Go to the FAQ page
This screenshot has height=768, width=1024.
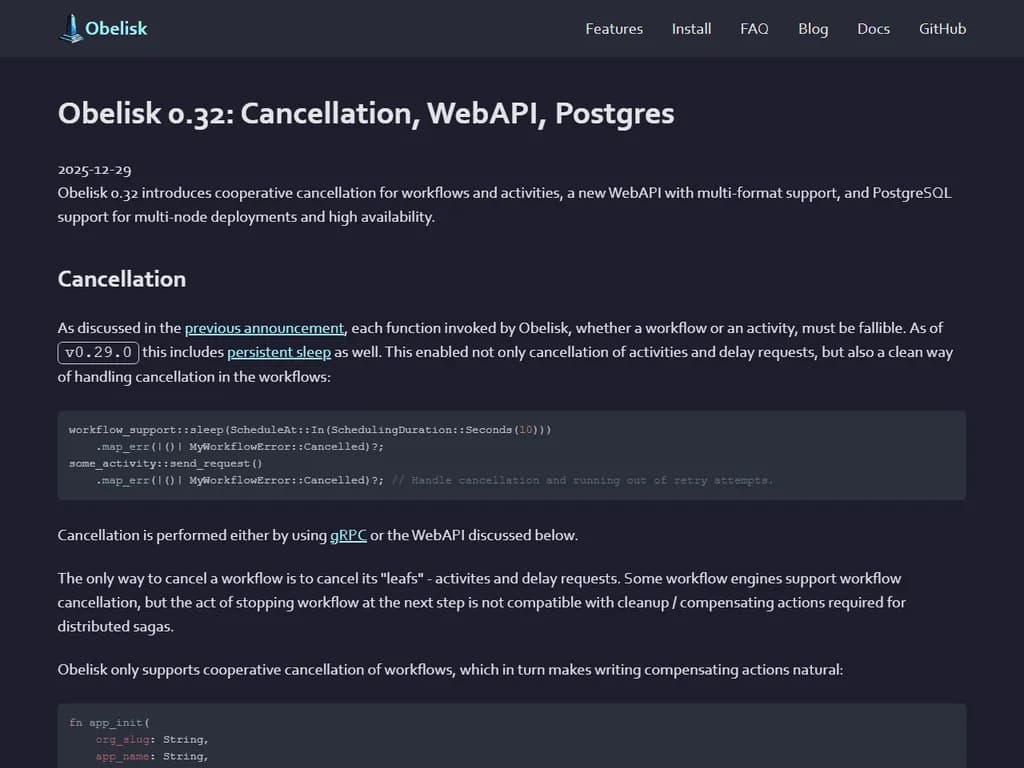tap(754, 29)
